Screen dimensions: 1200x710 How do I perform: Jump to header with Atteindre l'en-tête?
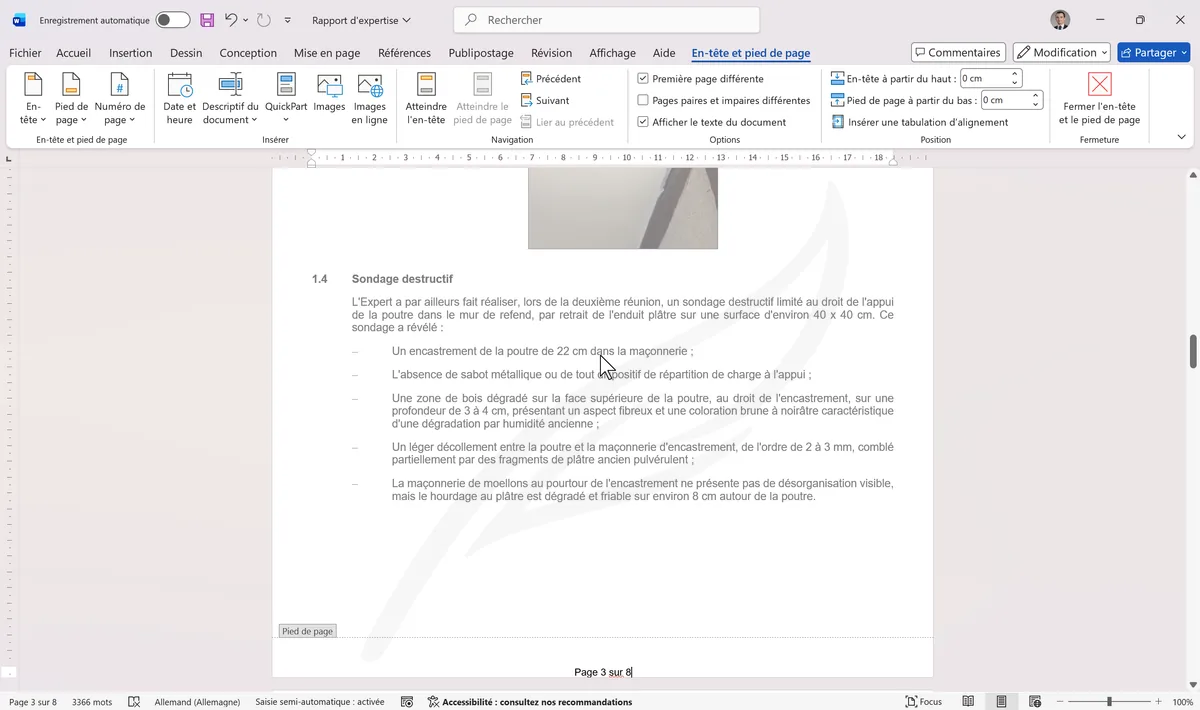pyautogui.click(x=425, y=98)
